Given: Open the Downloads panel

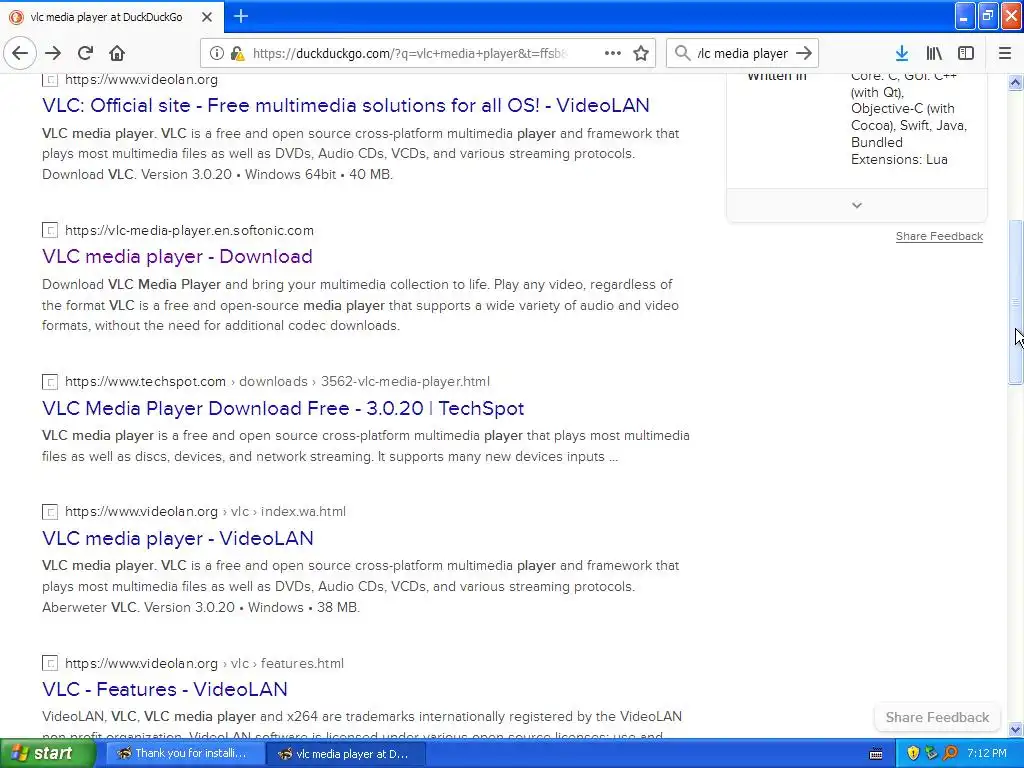Looking at the screenshot, I should (x=902, y=53).
